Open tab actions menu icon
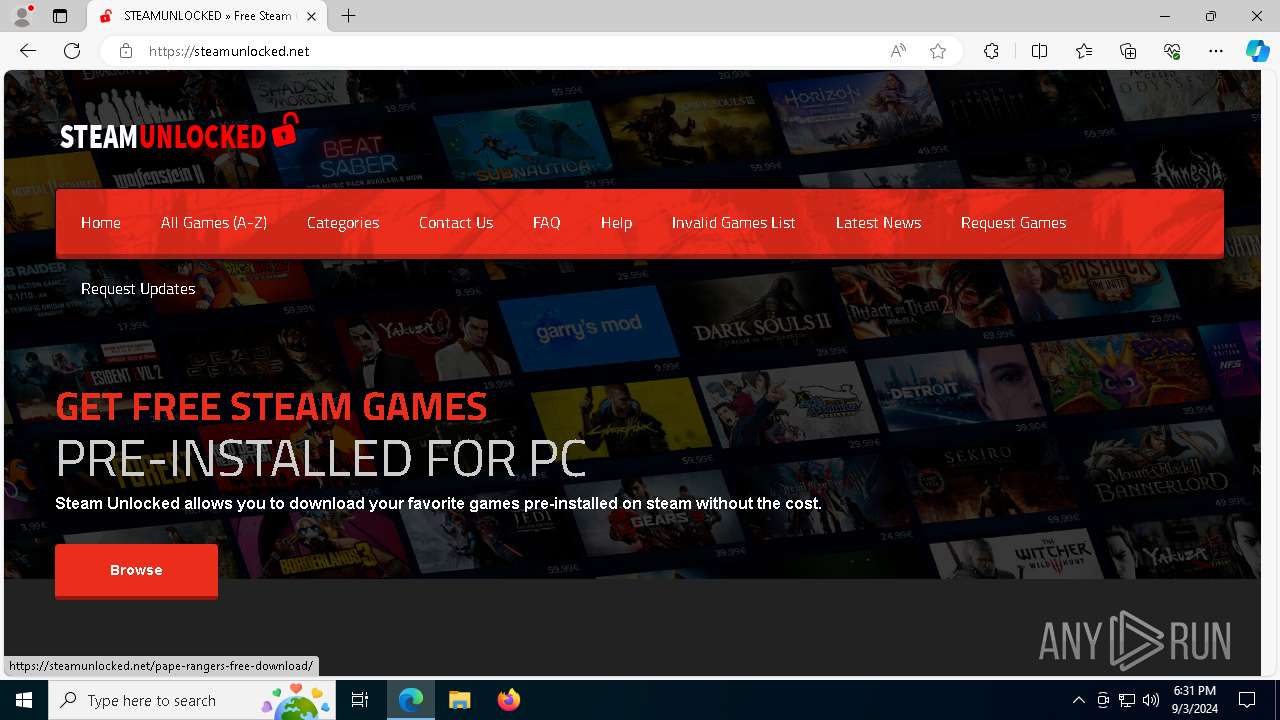The width and height of the screenshot is (1280, 720). click(x=60, y=16)
